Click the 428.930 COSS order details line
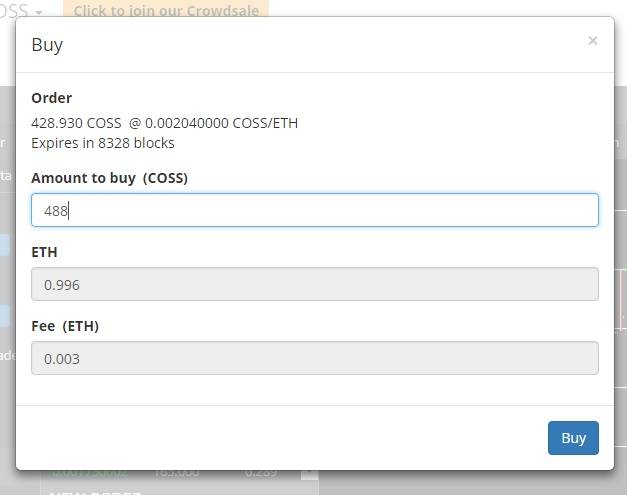This screenshot has width=627, height=495. [x=165, y=123]
